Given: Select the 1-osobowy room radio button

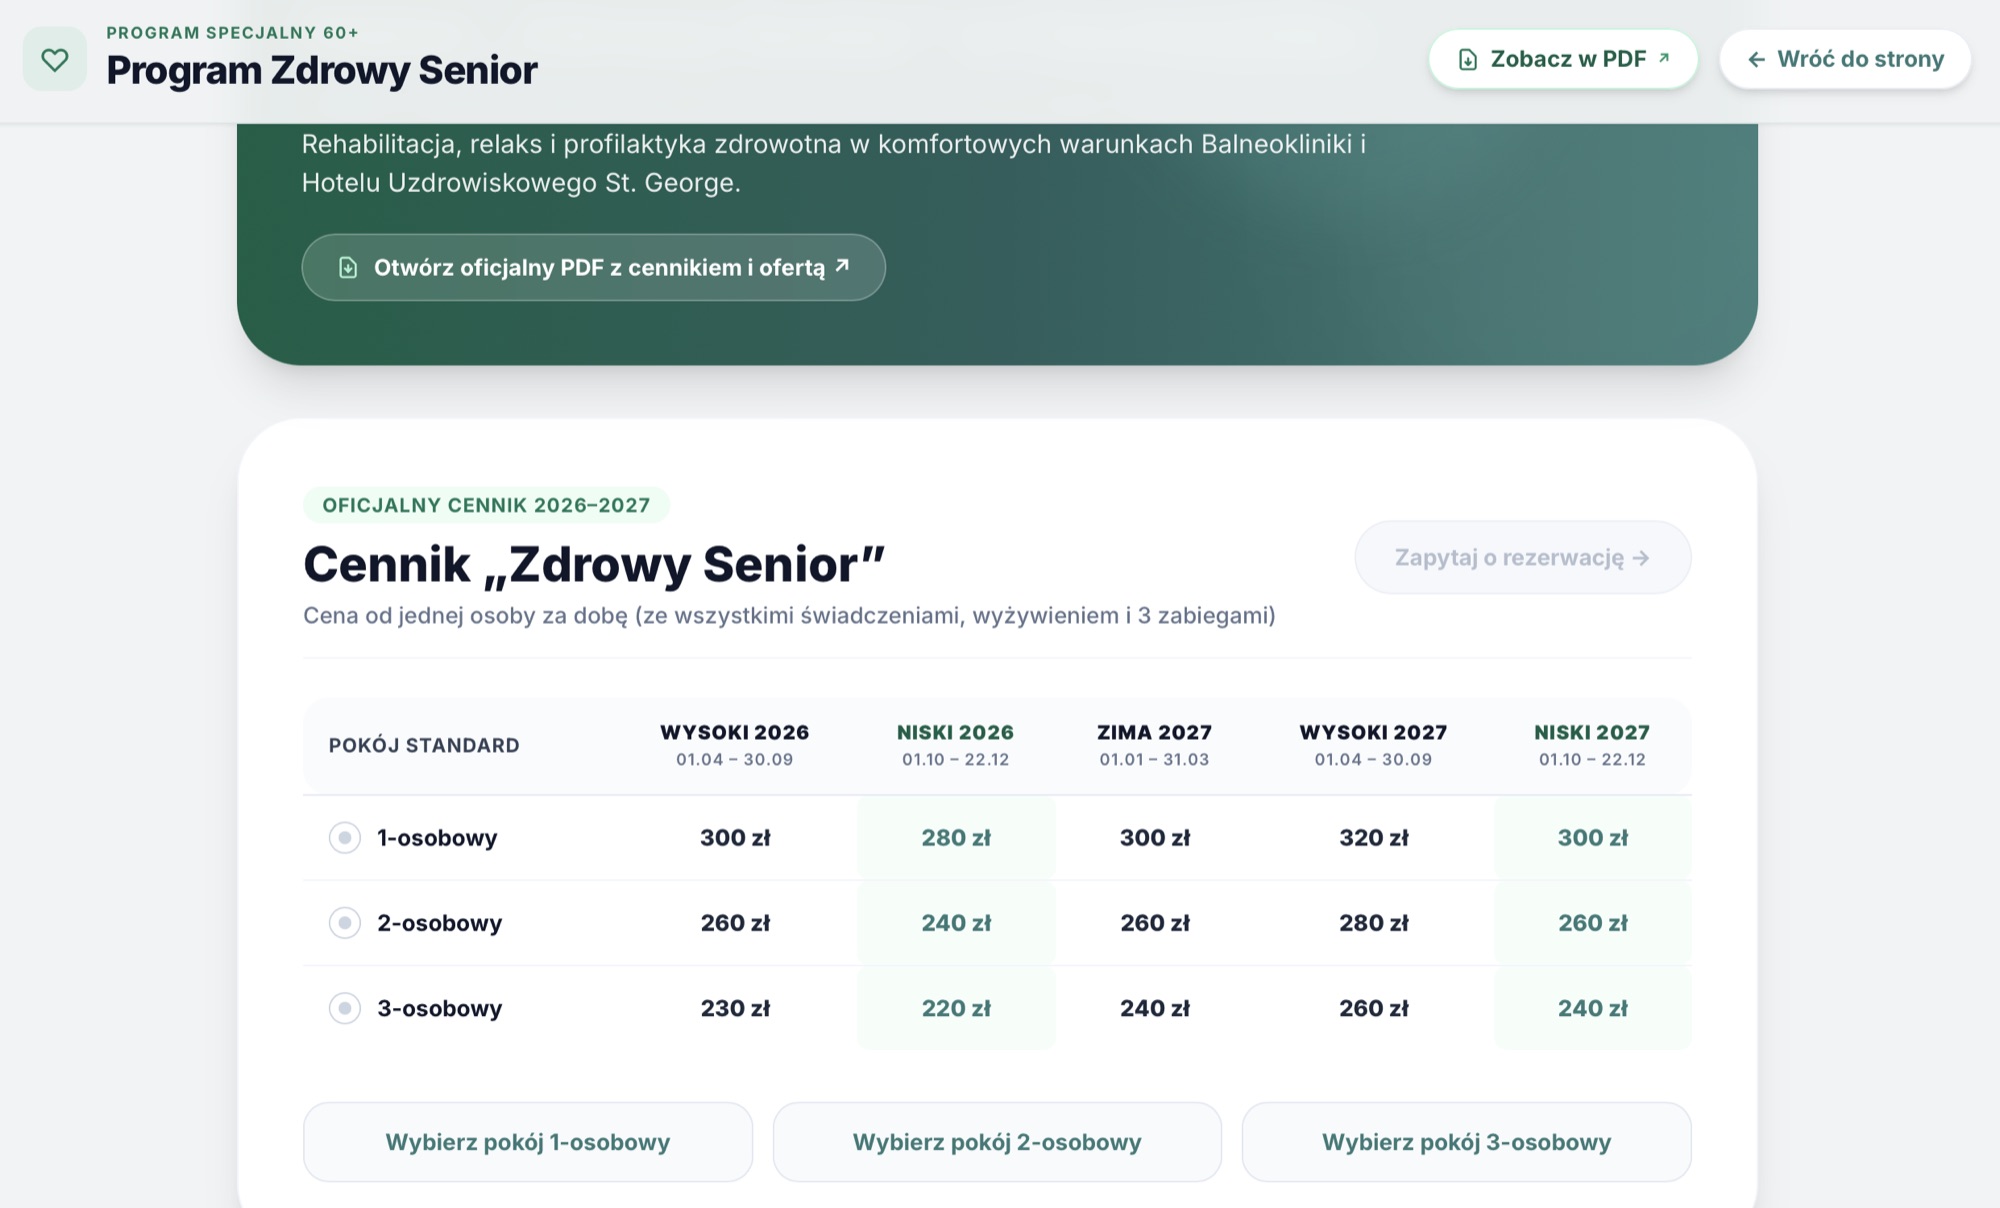Looking at the screenshot, I should pyautogui.click(x=345, y=837).
